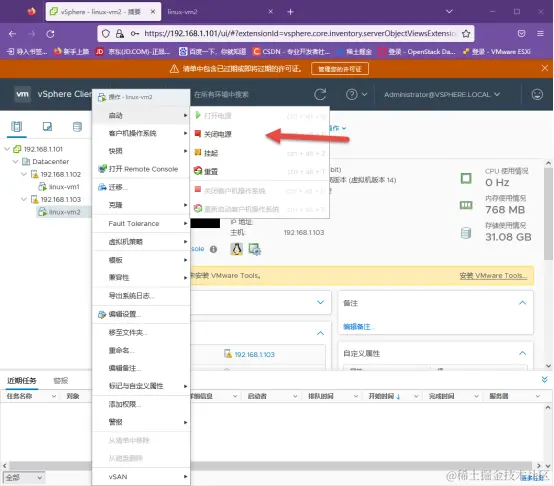Dismiss the orange license warning banner
The width and height of the screenshot is (554, 486).
click(x=544, y=68)
